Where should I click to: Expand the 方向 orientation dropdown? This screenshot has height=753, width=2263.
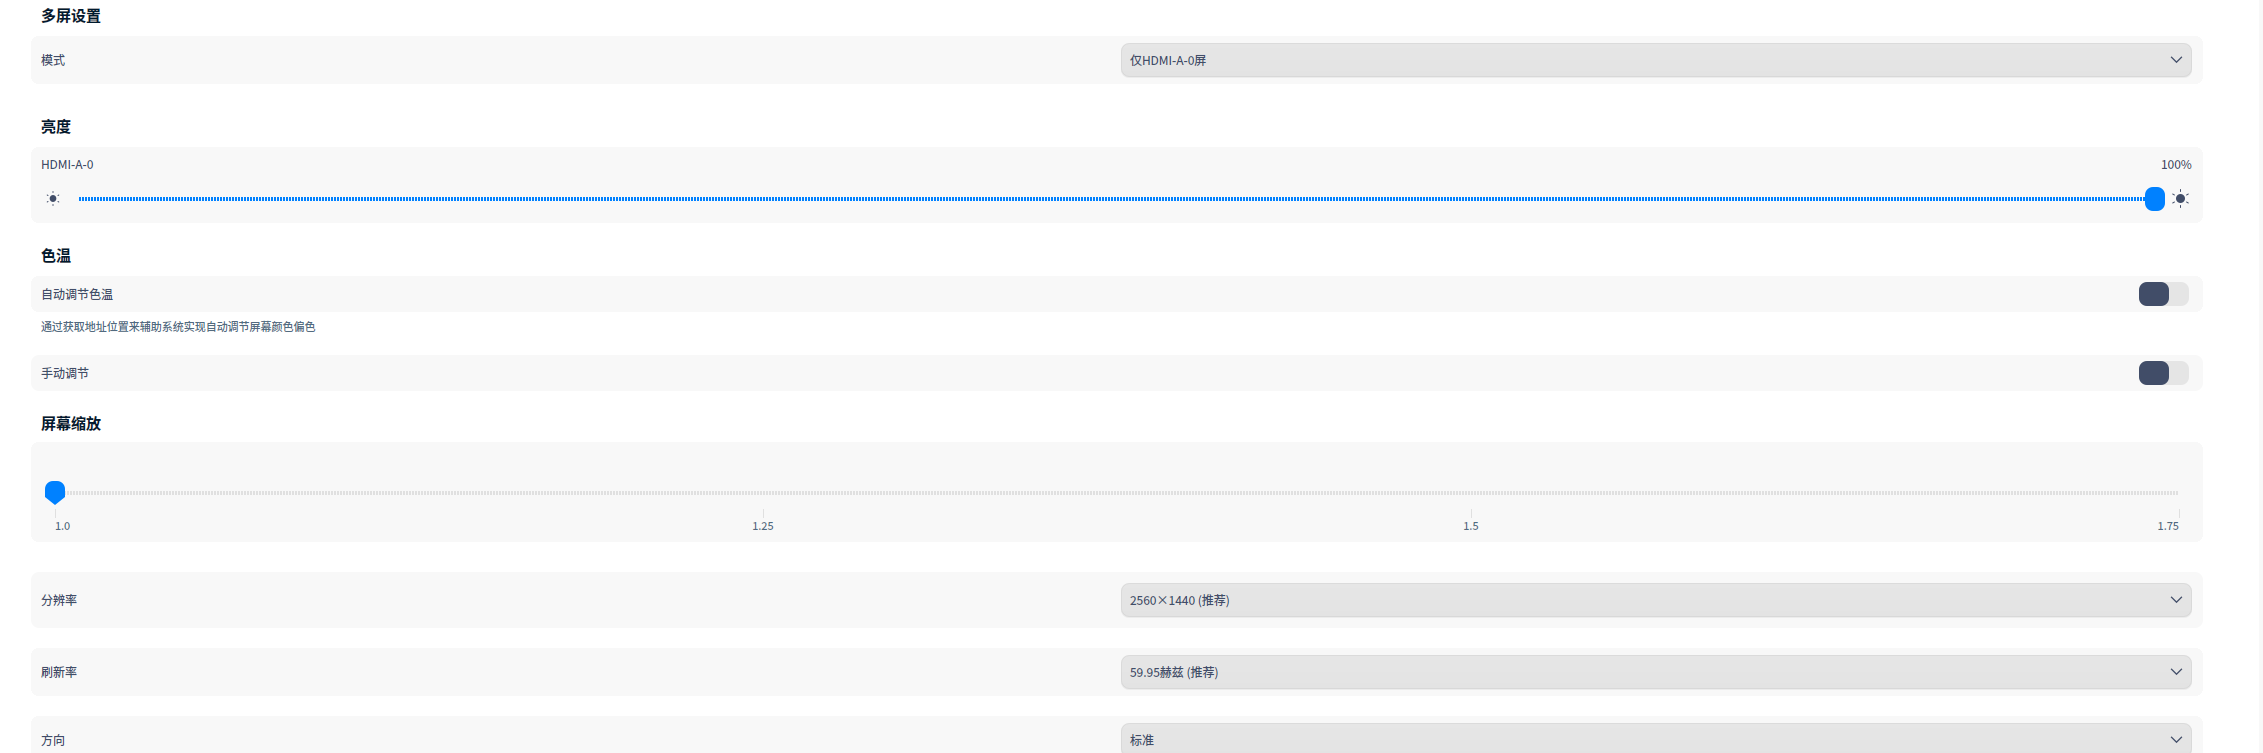[1655, 740]
